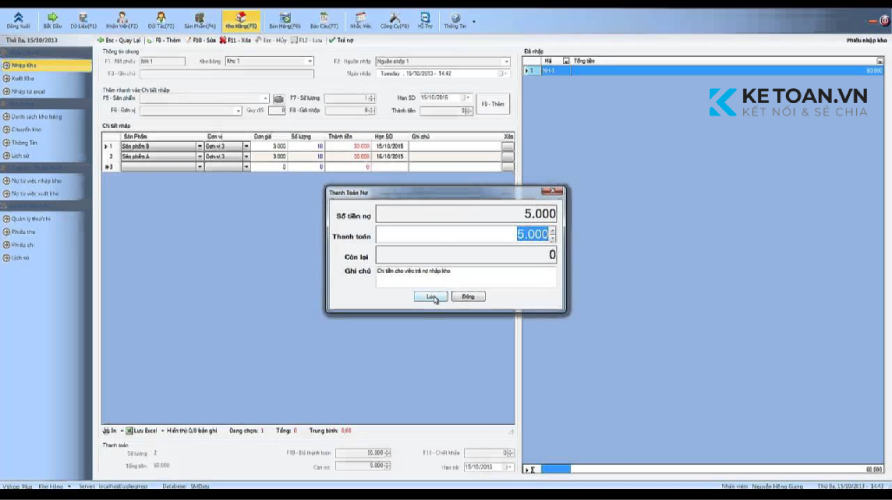Click the Tổng tiền column header

tap(727, 61)
